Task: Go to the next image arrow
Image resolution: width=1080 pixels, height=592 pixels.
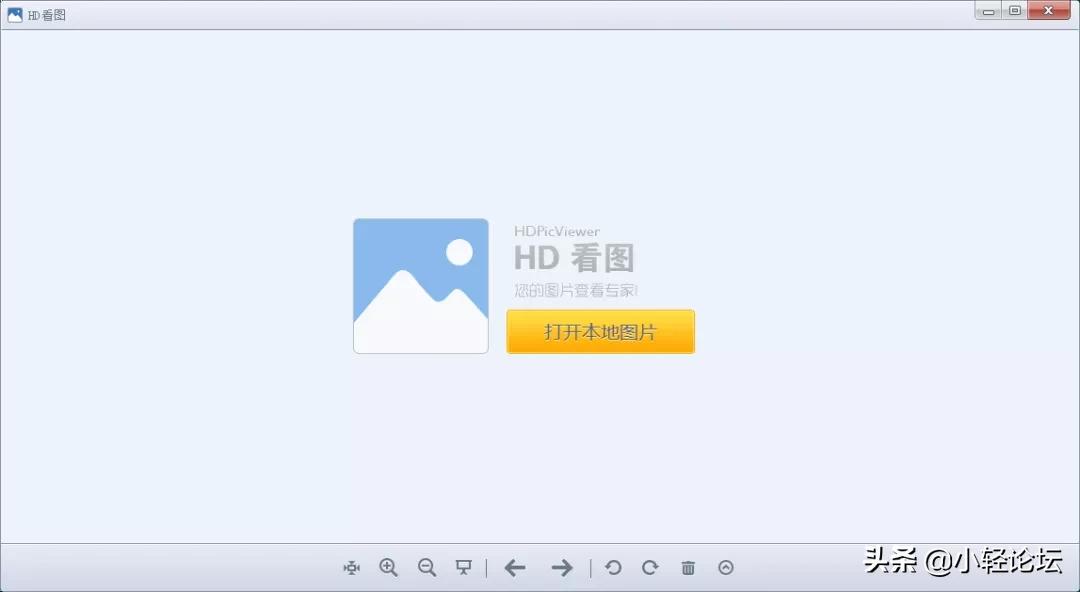Action: (562, 567)
